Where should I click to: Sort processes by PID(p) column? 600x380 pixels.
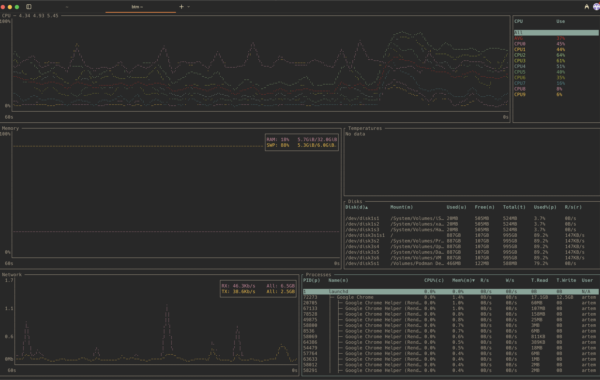click(311, 280)
